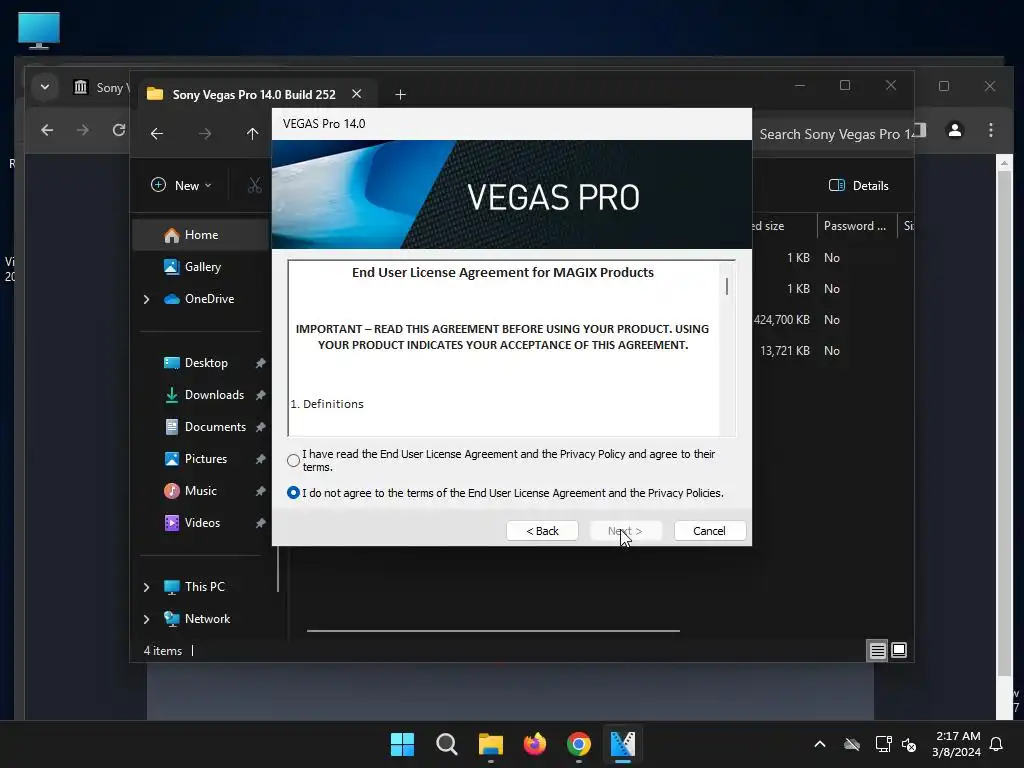Click the desktop monitor icon
This screenshot has width=1024, height=768.
click(x=39, y=30)
